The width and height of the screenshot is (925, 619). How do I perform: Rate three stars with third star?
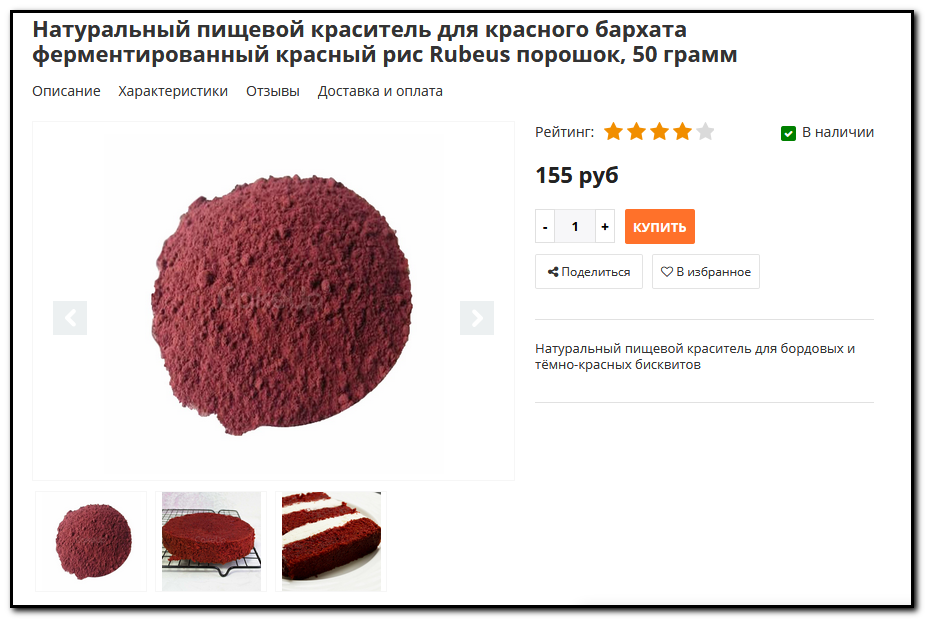660,132
